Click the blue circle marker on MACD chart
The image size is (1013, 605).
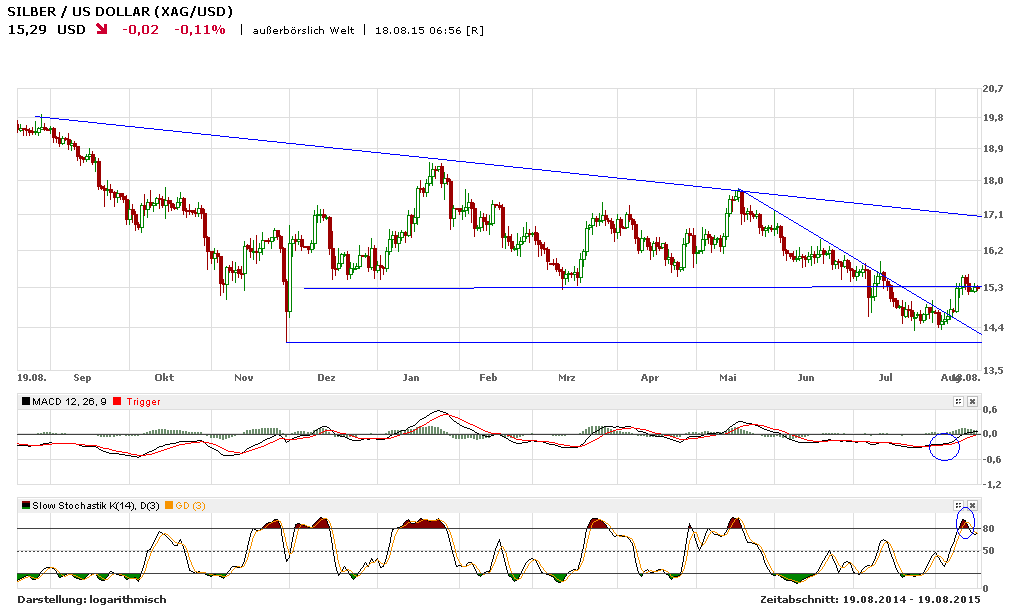coord(944,446)
